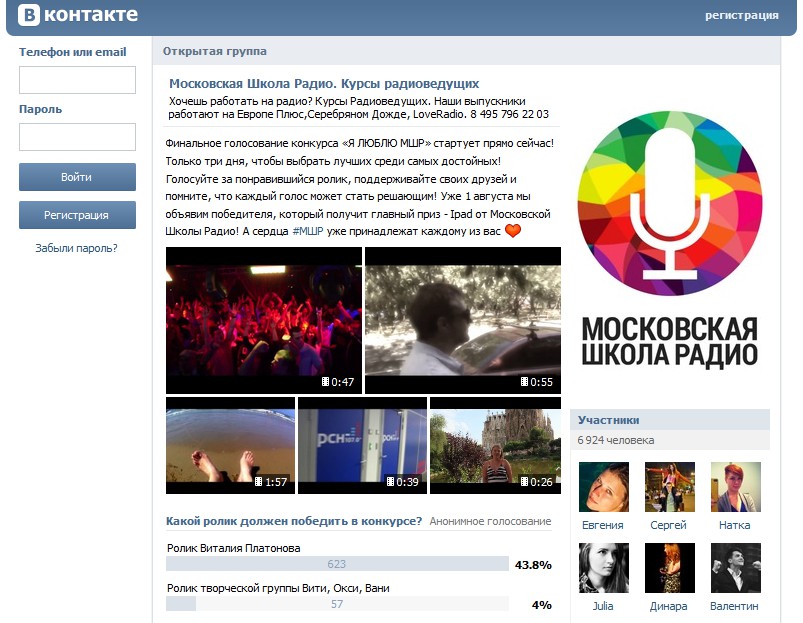Click the Ролик творческой группы Вити, Окси, Вани label
803x623 pixels.
[x=278, y=588]
